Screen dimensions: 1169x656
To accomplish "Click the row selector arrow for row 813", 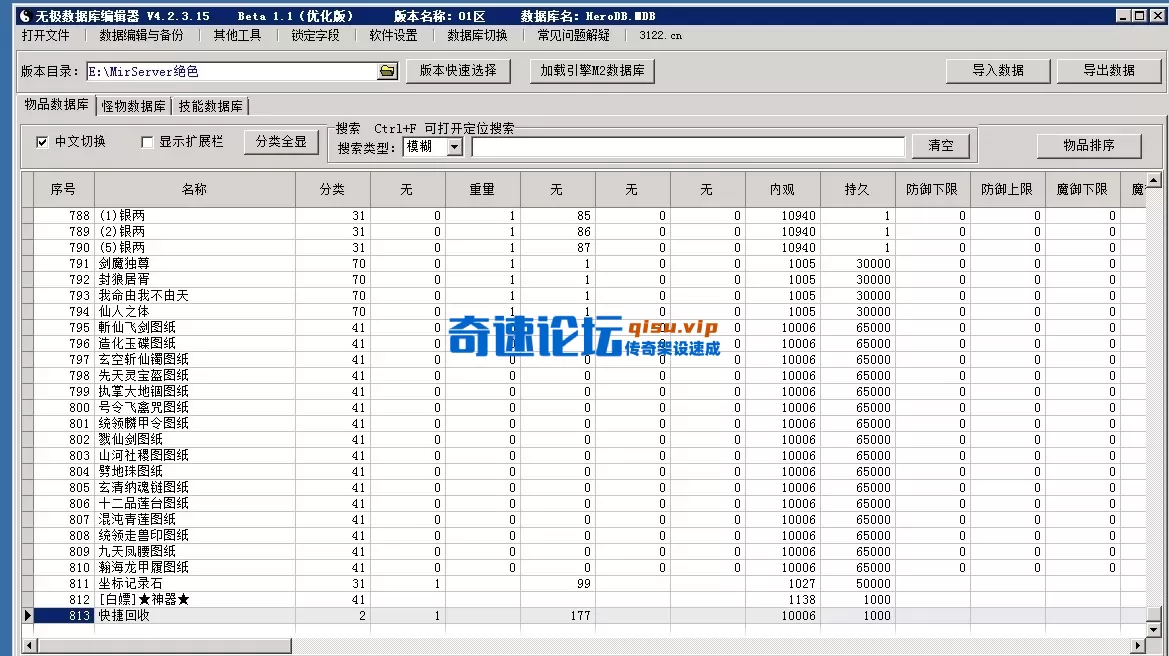I will click(x=28, y=616).
